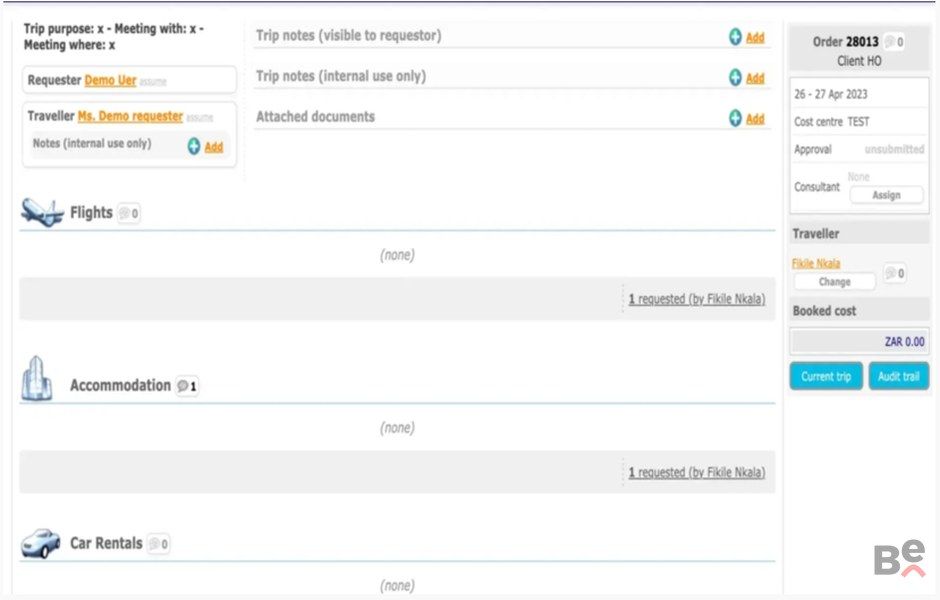Click the Flights airplane icon
940x600 pixels.
(42, 212)
